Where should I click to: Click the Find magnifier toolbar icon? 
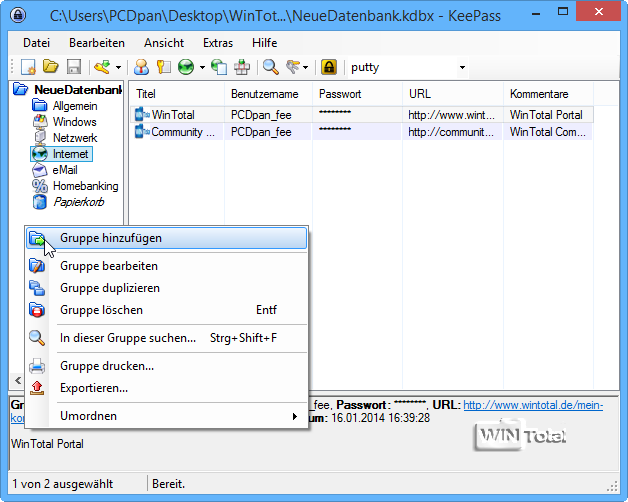point(271,67)
